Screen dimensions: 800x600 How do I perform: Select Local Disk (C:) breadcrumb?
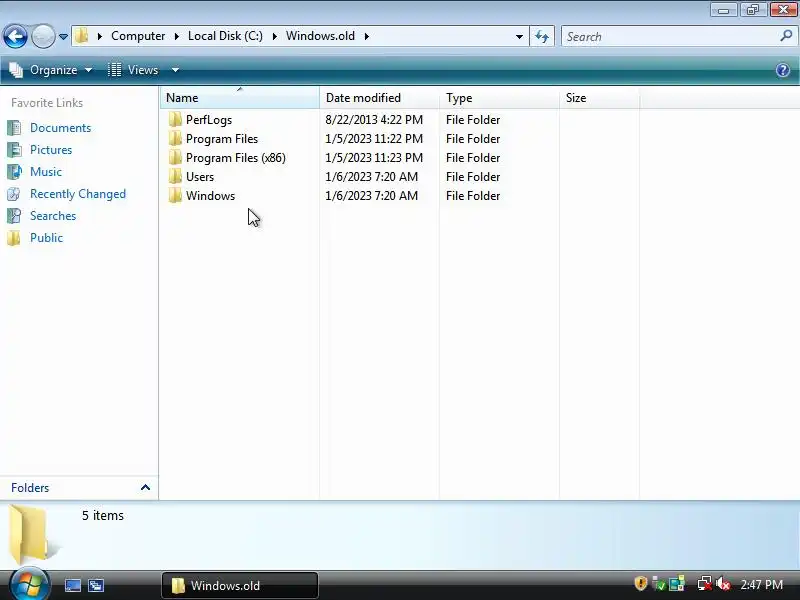pos(225,36)
